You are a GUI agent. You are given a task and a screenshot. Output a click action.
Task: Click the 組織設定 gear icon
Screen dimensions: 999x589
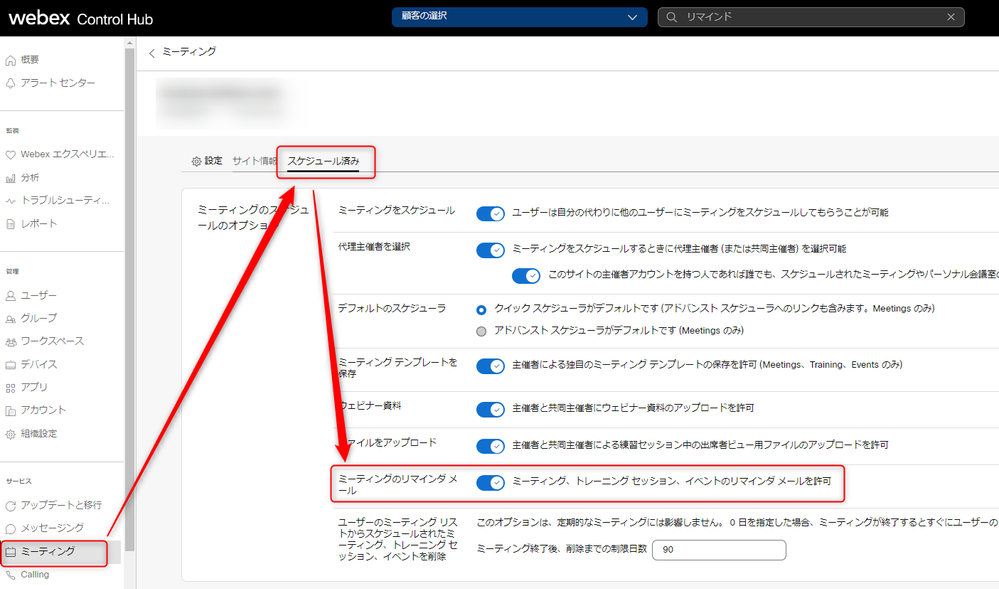(10, 434)
